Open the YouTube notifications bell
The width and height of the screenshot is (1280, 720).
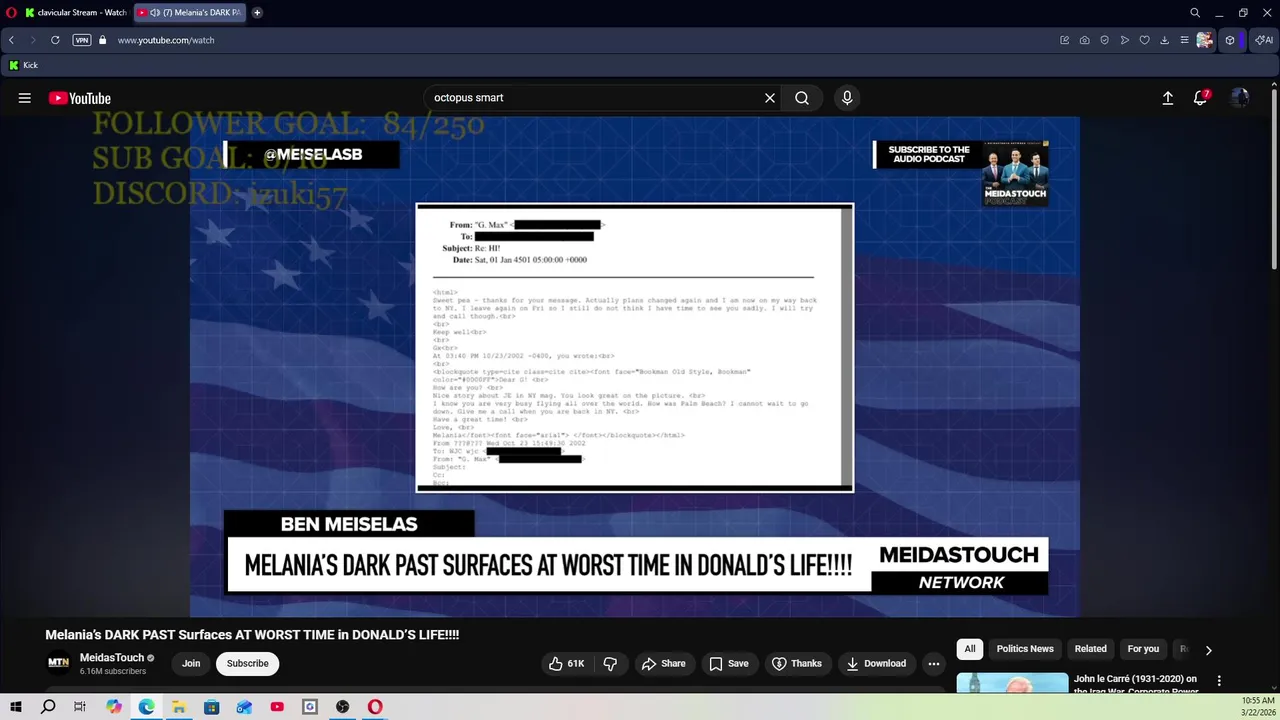click(1201, 97)
